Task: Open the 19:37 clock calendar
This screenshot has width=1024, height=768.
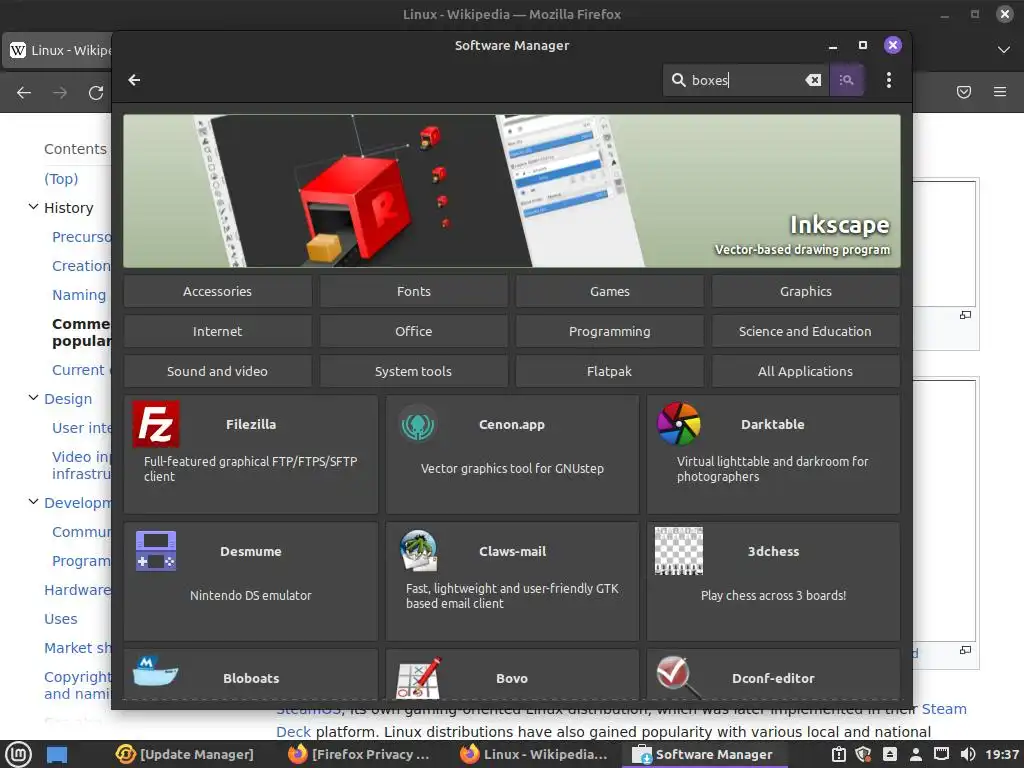Action: [x=1002, y=755]
